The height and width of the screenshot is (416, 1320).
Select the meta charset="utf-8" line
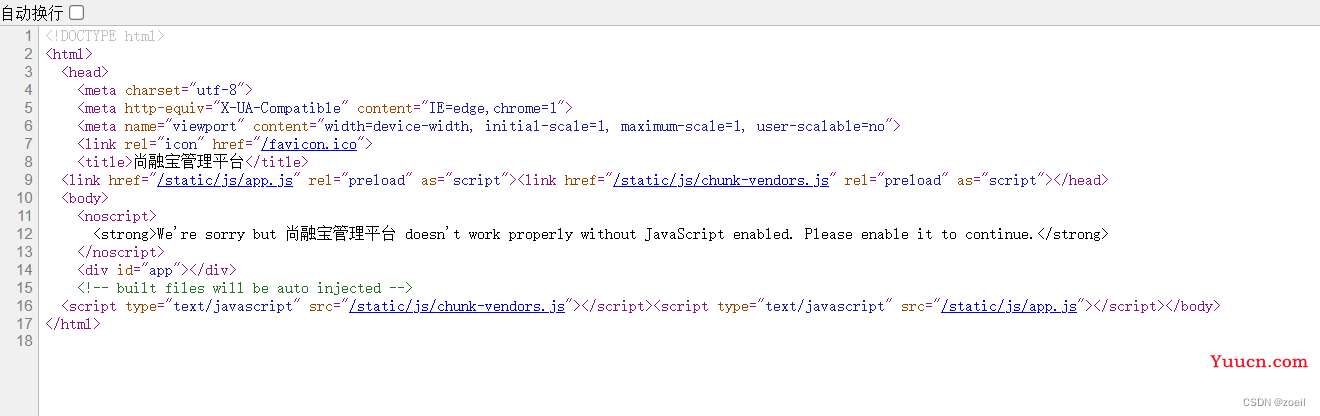[165, 90]
